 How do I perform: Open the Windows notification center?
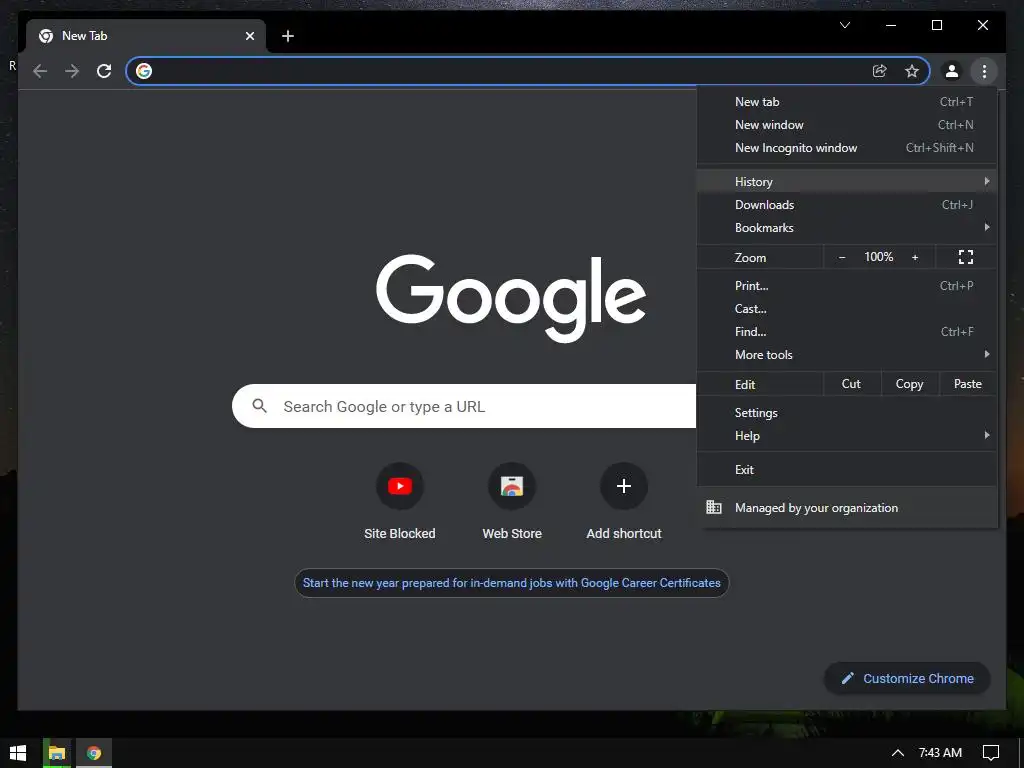(x=991, y=753)
